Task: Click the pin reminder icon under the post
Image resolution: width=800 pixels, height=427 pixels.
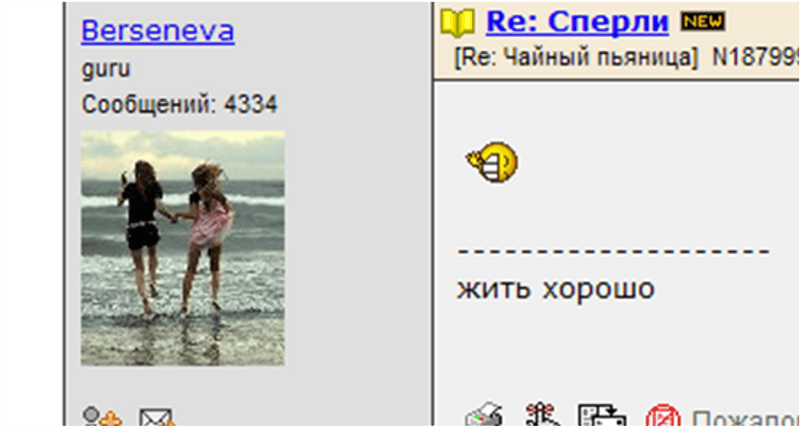Action: 540,414
